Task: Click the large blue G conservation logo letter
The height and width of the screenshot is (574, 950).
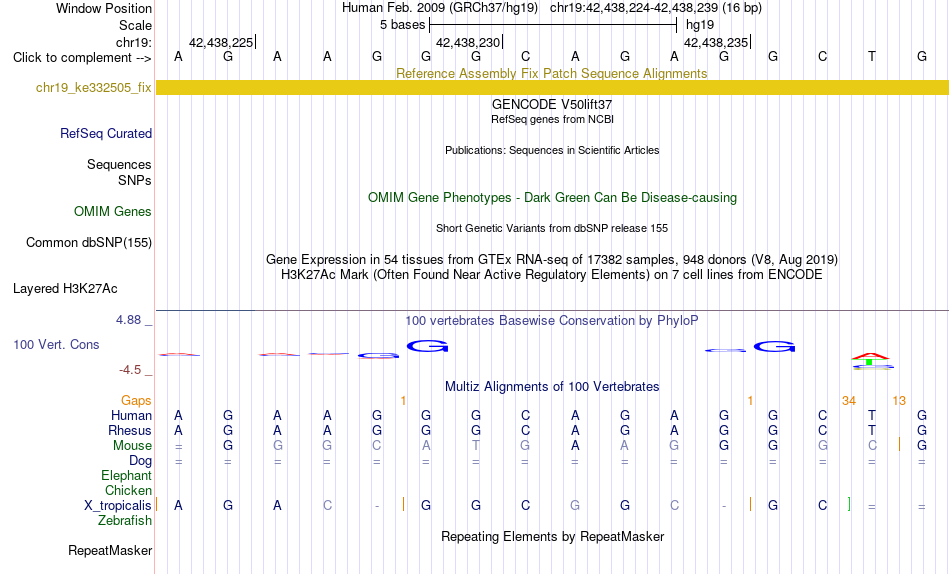Action: (x=427, y=346)
